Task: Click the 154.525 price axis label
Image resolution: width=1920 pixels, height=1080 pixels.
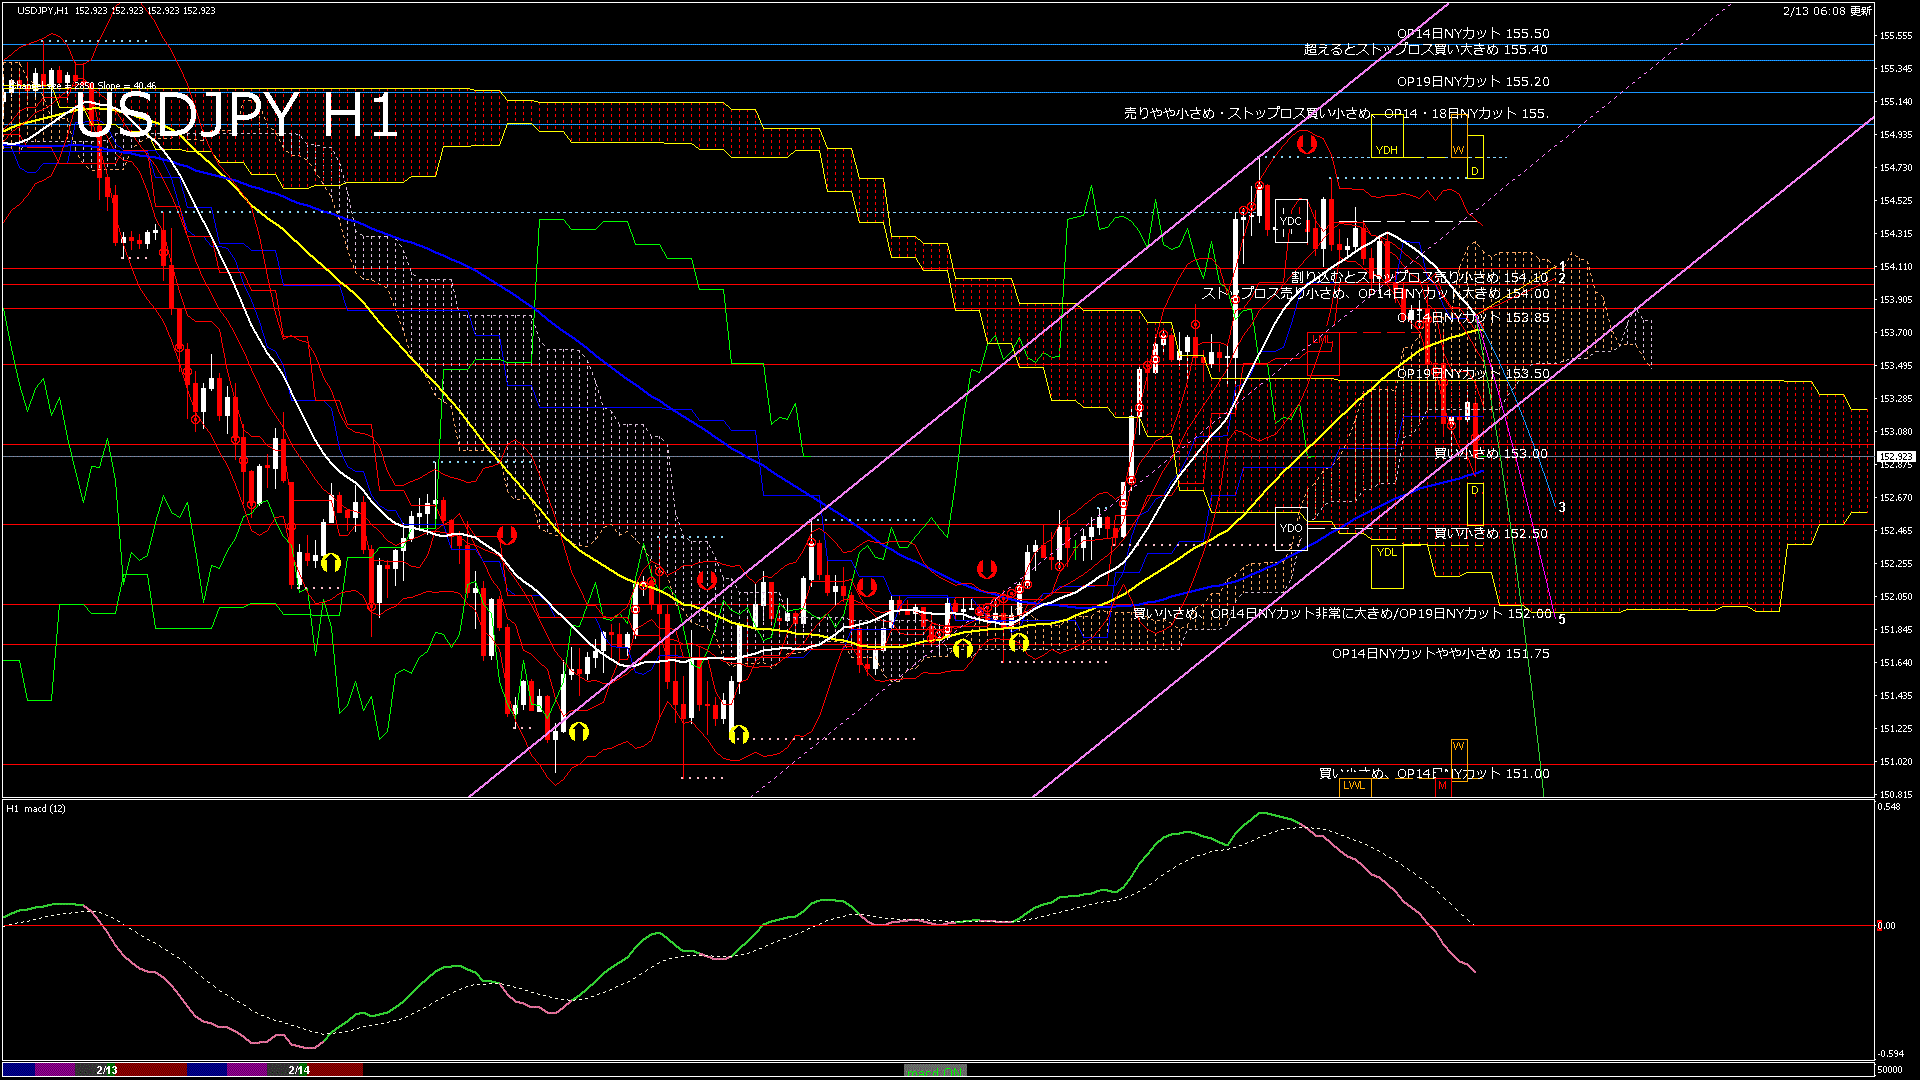Action: pyautogui.click(x=1896, y=201)
